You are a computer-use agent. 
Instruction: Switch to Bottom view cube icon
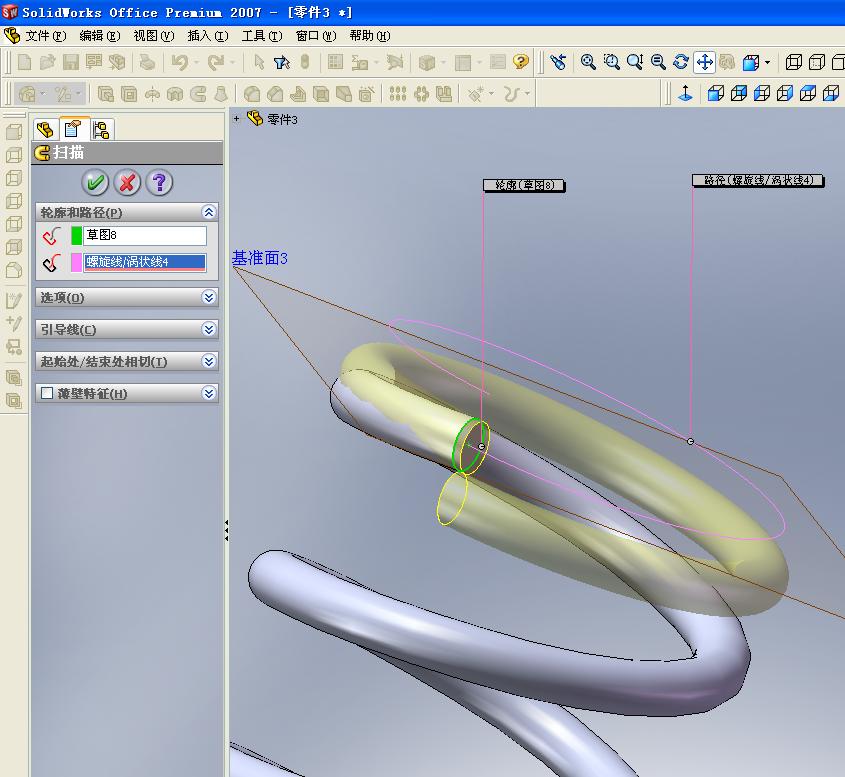(831, 94)
